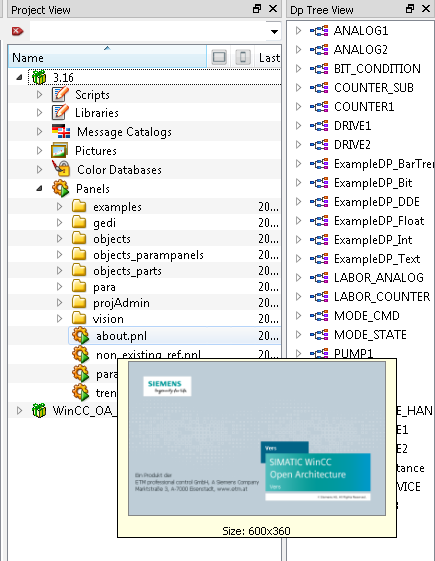Click the mobile device column header icon

point(243,57)
